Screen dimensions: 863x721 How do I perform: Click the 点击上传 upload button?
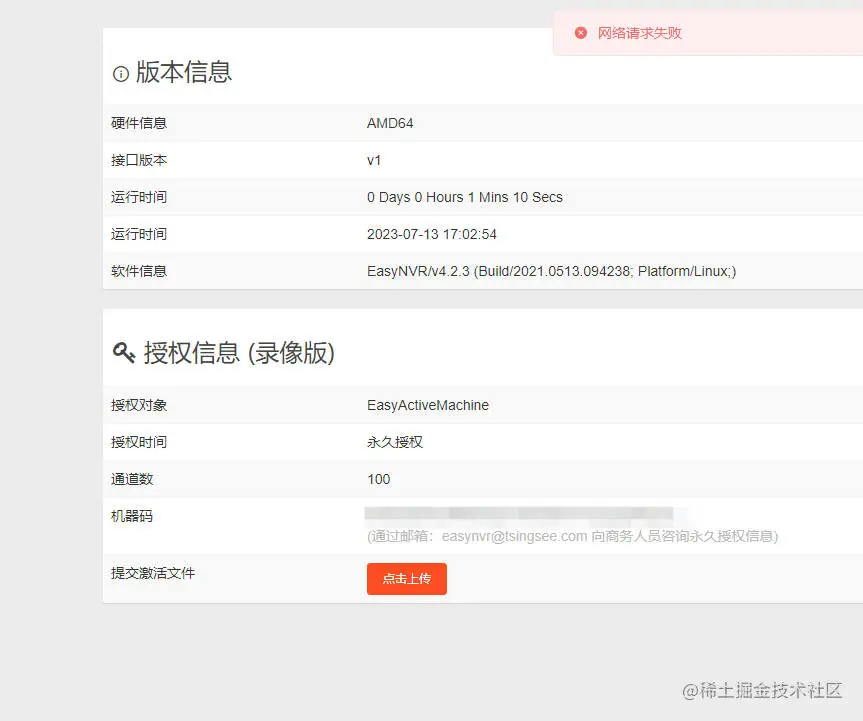click(407, 578)
